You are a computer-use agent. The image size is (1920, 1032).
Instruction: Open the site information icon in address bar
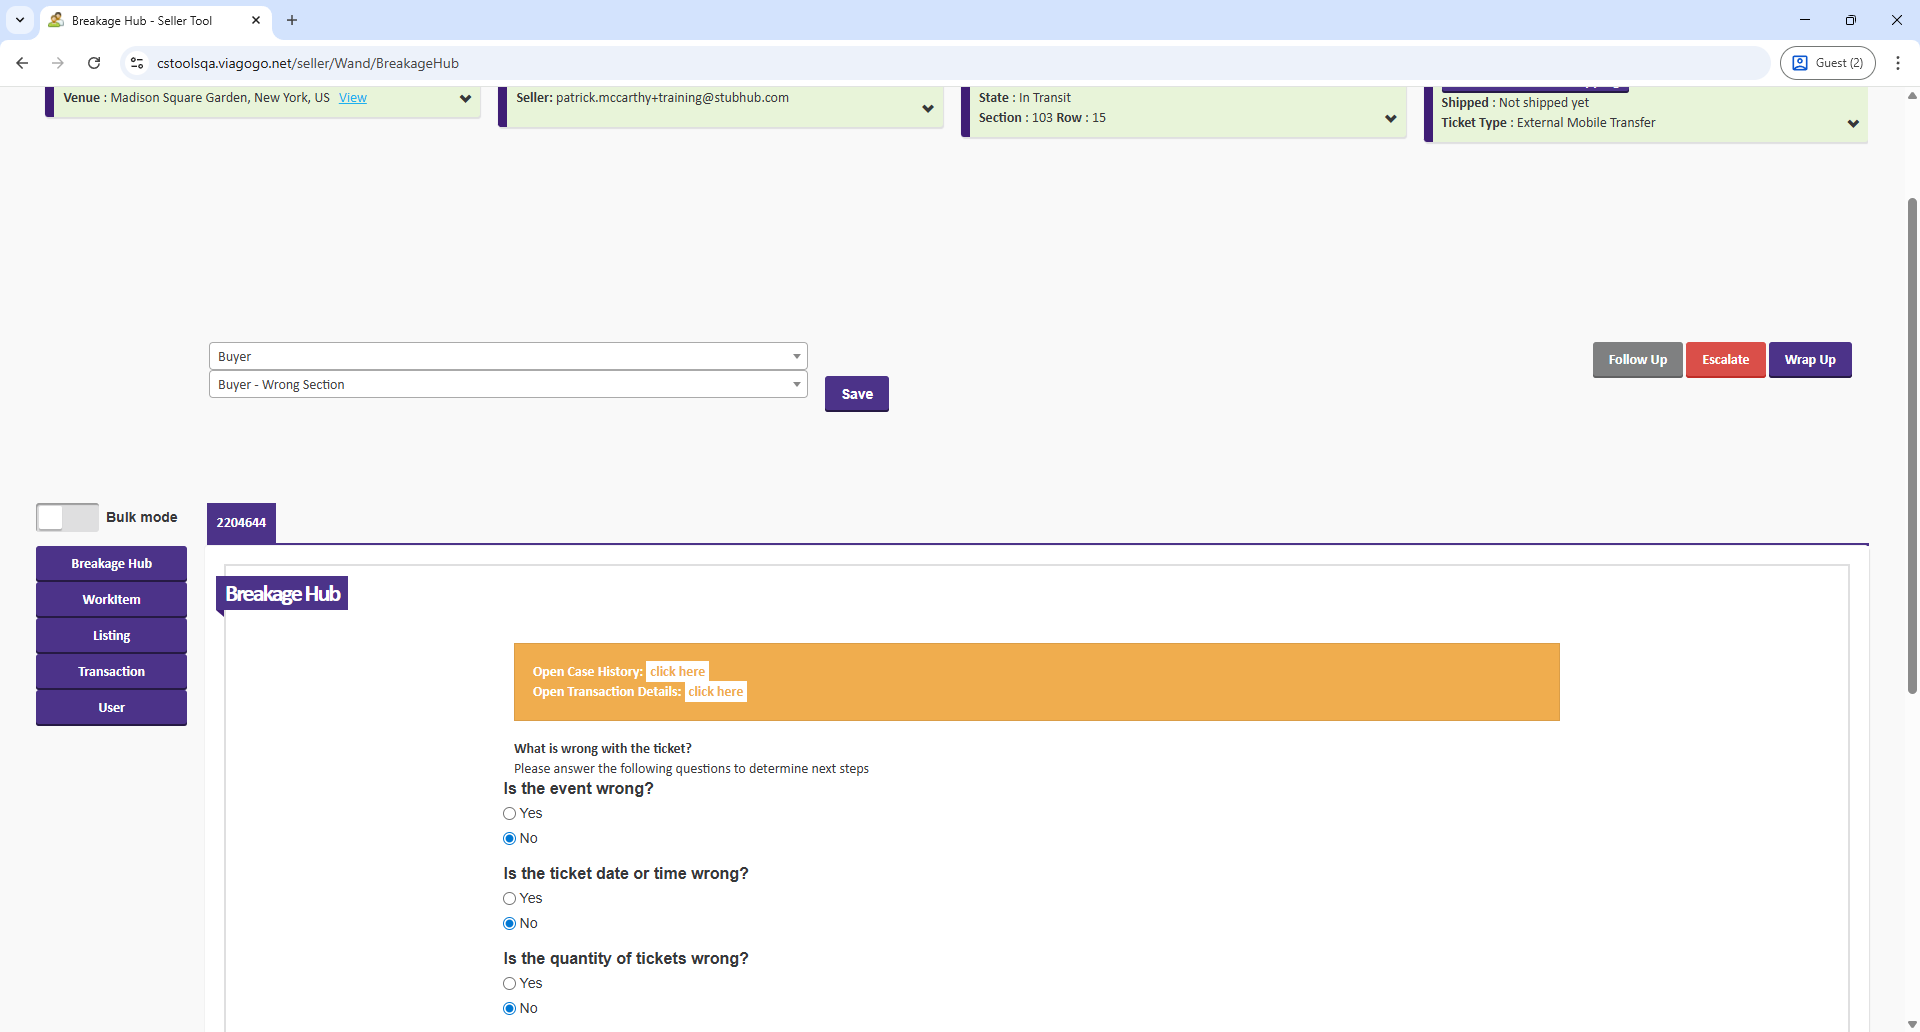pyautogui.click(x=137, y=63)
